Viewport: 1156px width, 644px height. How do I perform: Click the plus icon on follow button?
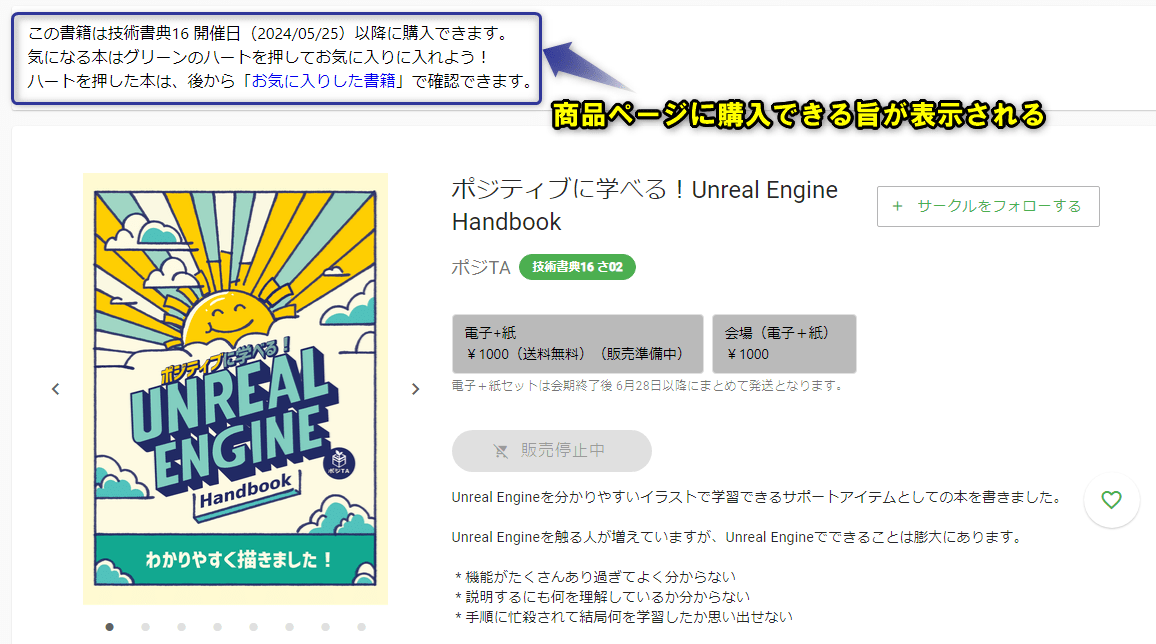(897, 206)
